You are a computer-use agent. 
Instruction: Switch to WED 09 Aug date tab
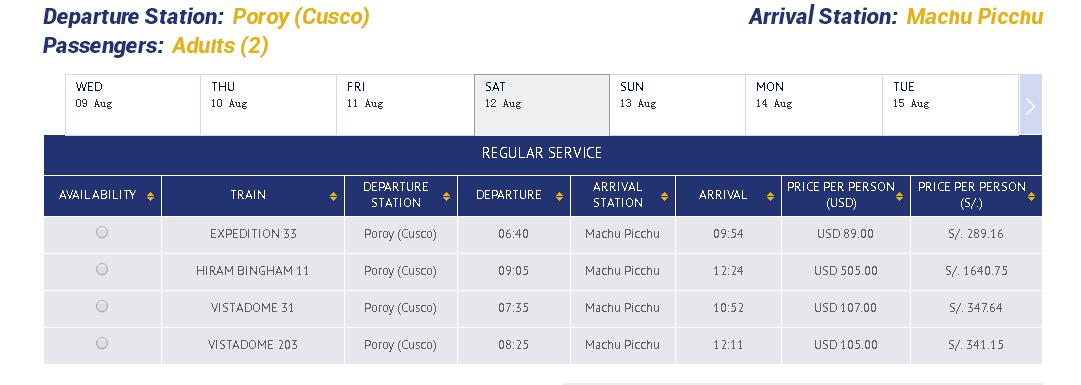tap(133, 105)
